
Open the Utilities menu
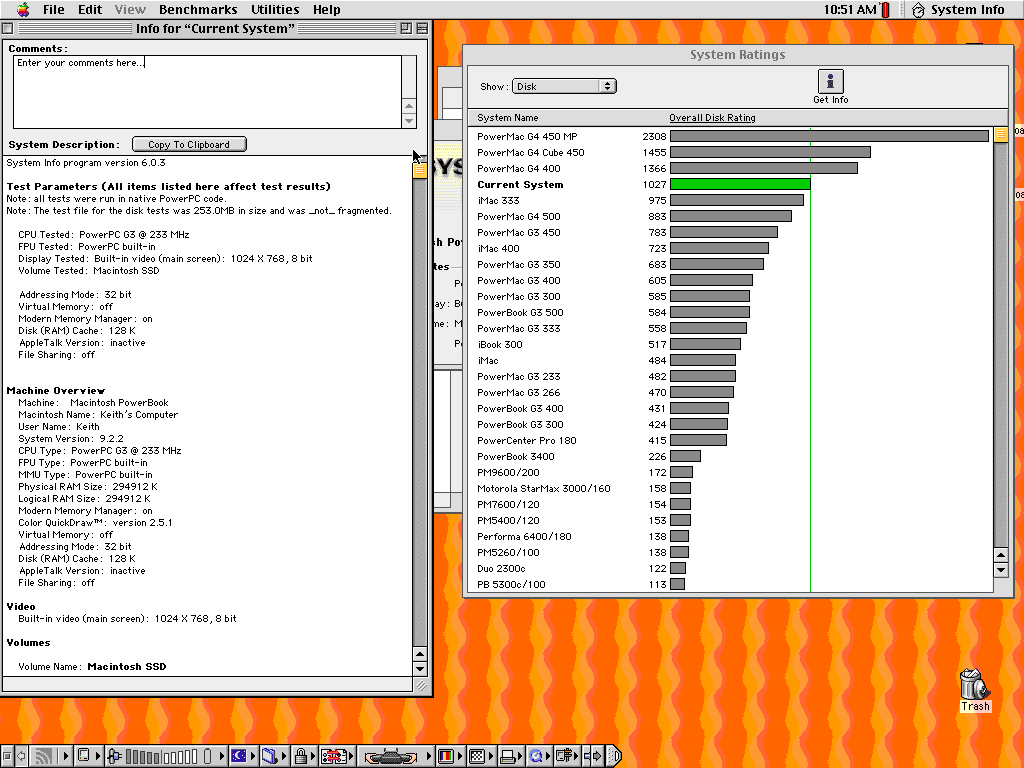tap(275, 9)
